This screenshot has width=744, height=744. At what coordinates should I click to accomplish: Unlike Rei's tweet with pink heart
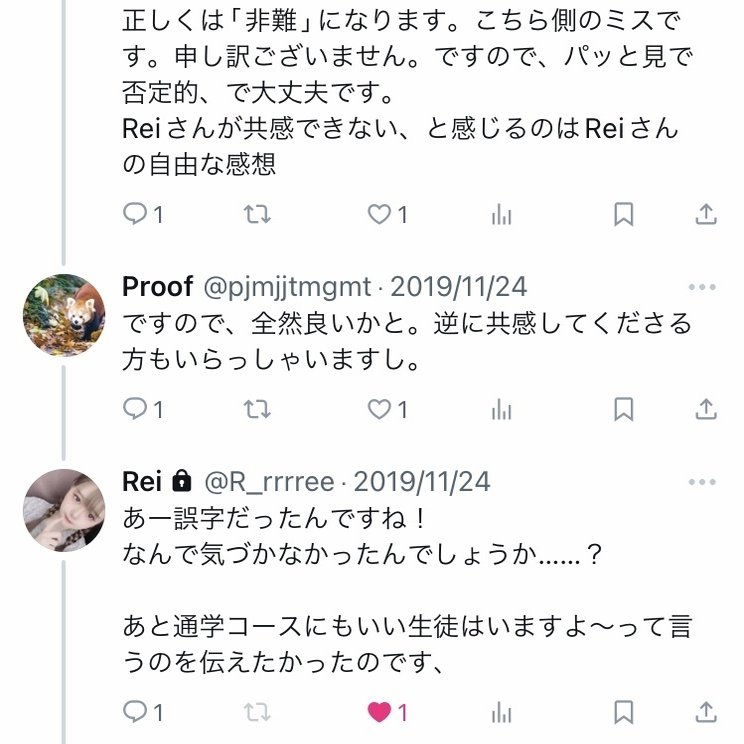(379, 712)
